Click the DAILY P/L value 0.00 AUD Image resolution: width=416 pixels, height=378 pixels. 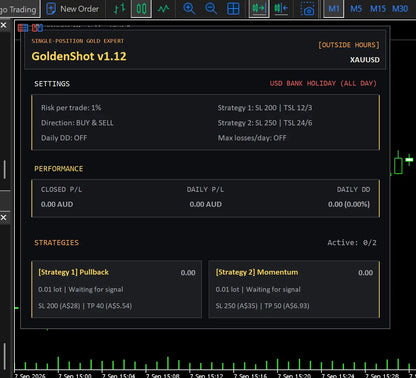(206, 204)
